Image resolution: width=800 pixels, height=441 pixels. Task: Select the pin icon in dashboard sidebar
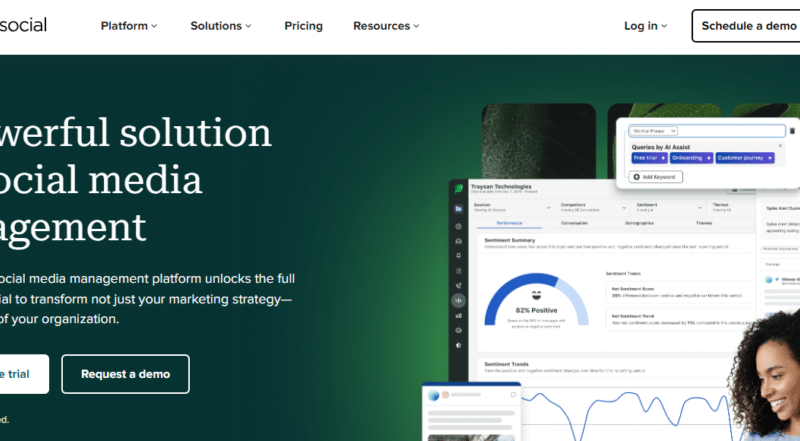(459, 255)
